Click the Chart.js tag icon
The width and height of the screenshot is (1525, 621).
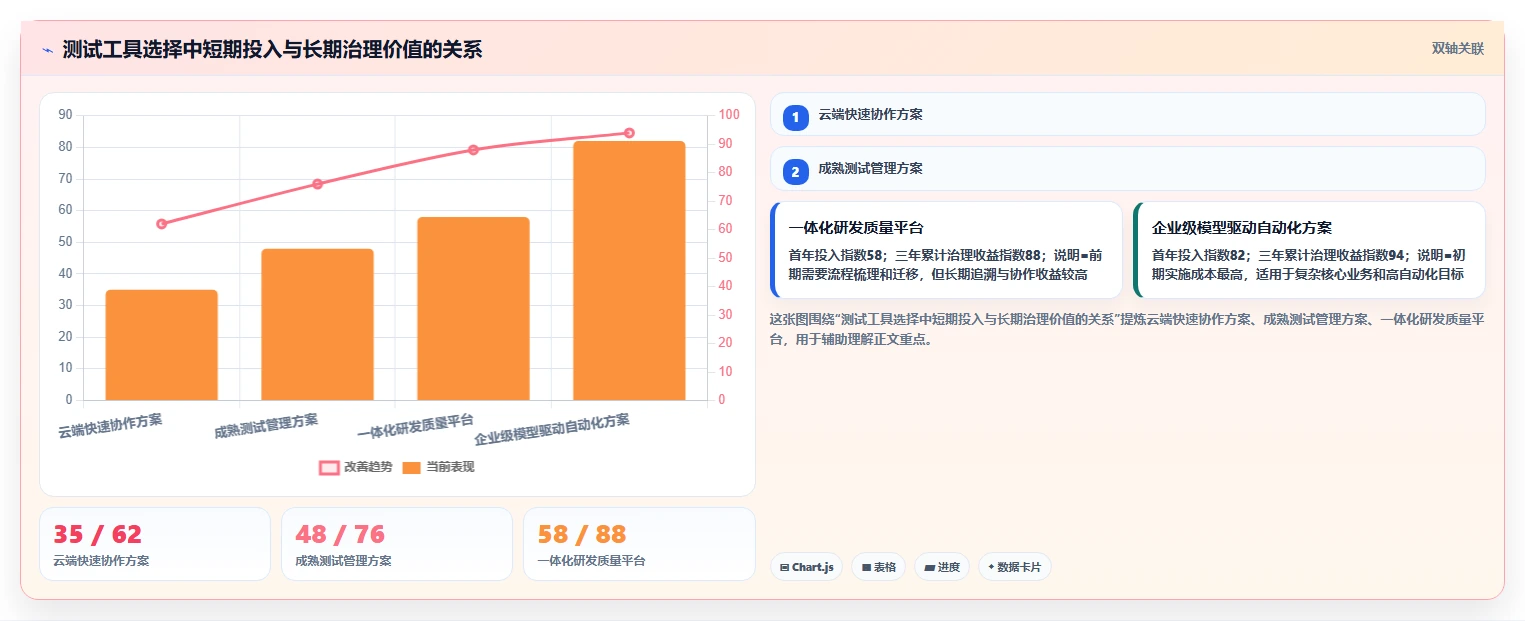pos(784,567)
